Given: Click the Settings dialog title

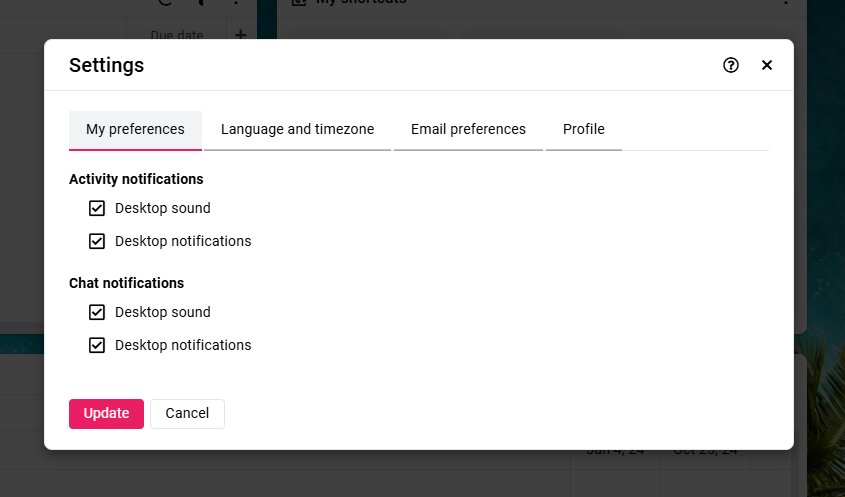Looking at the screenshot, I should [107, 65].
